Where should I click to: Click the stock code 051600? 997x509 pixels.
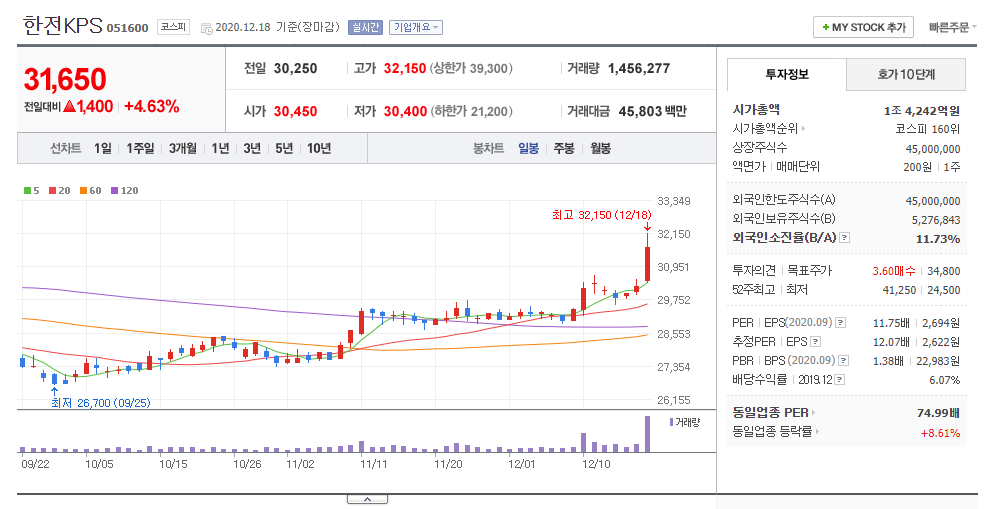[x=127, y=28]
